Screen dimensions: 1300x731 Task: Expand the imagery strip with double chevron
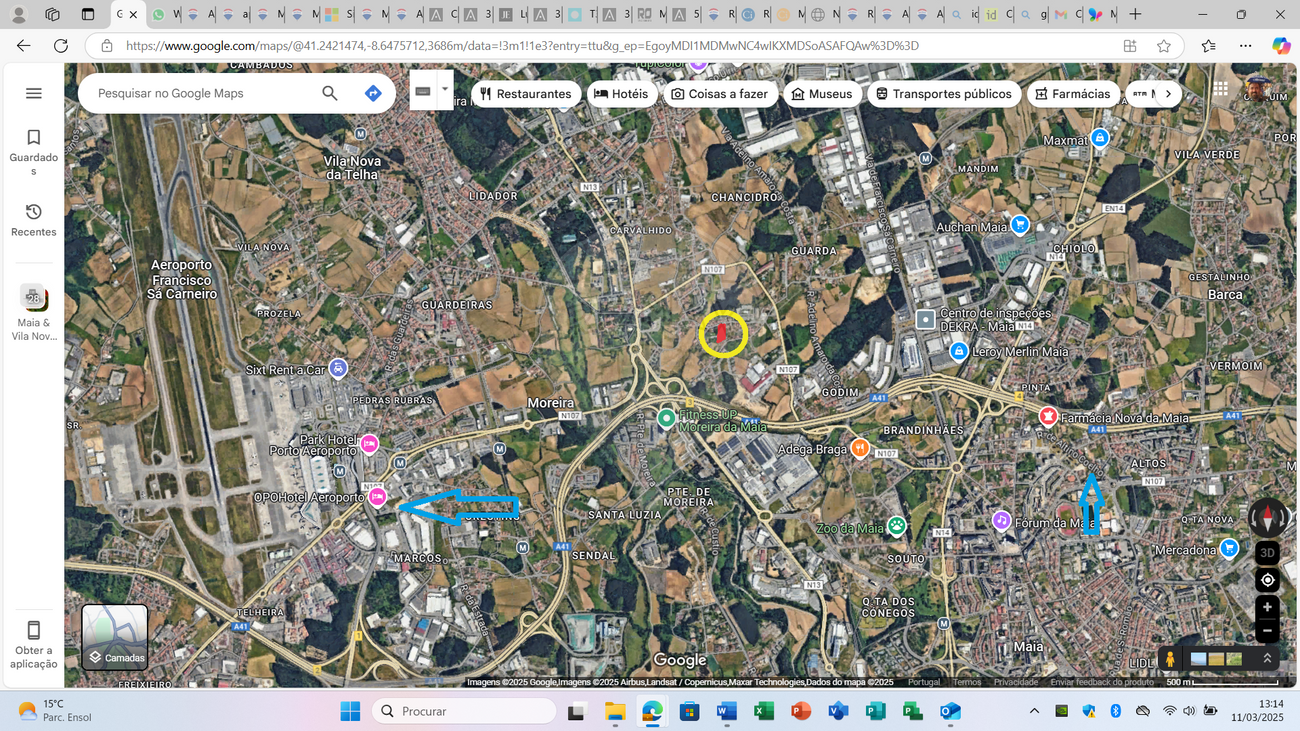[1267, 659]
